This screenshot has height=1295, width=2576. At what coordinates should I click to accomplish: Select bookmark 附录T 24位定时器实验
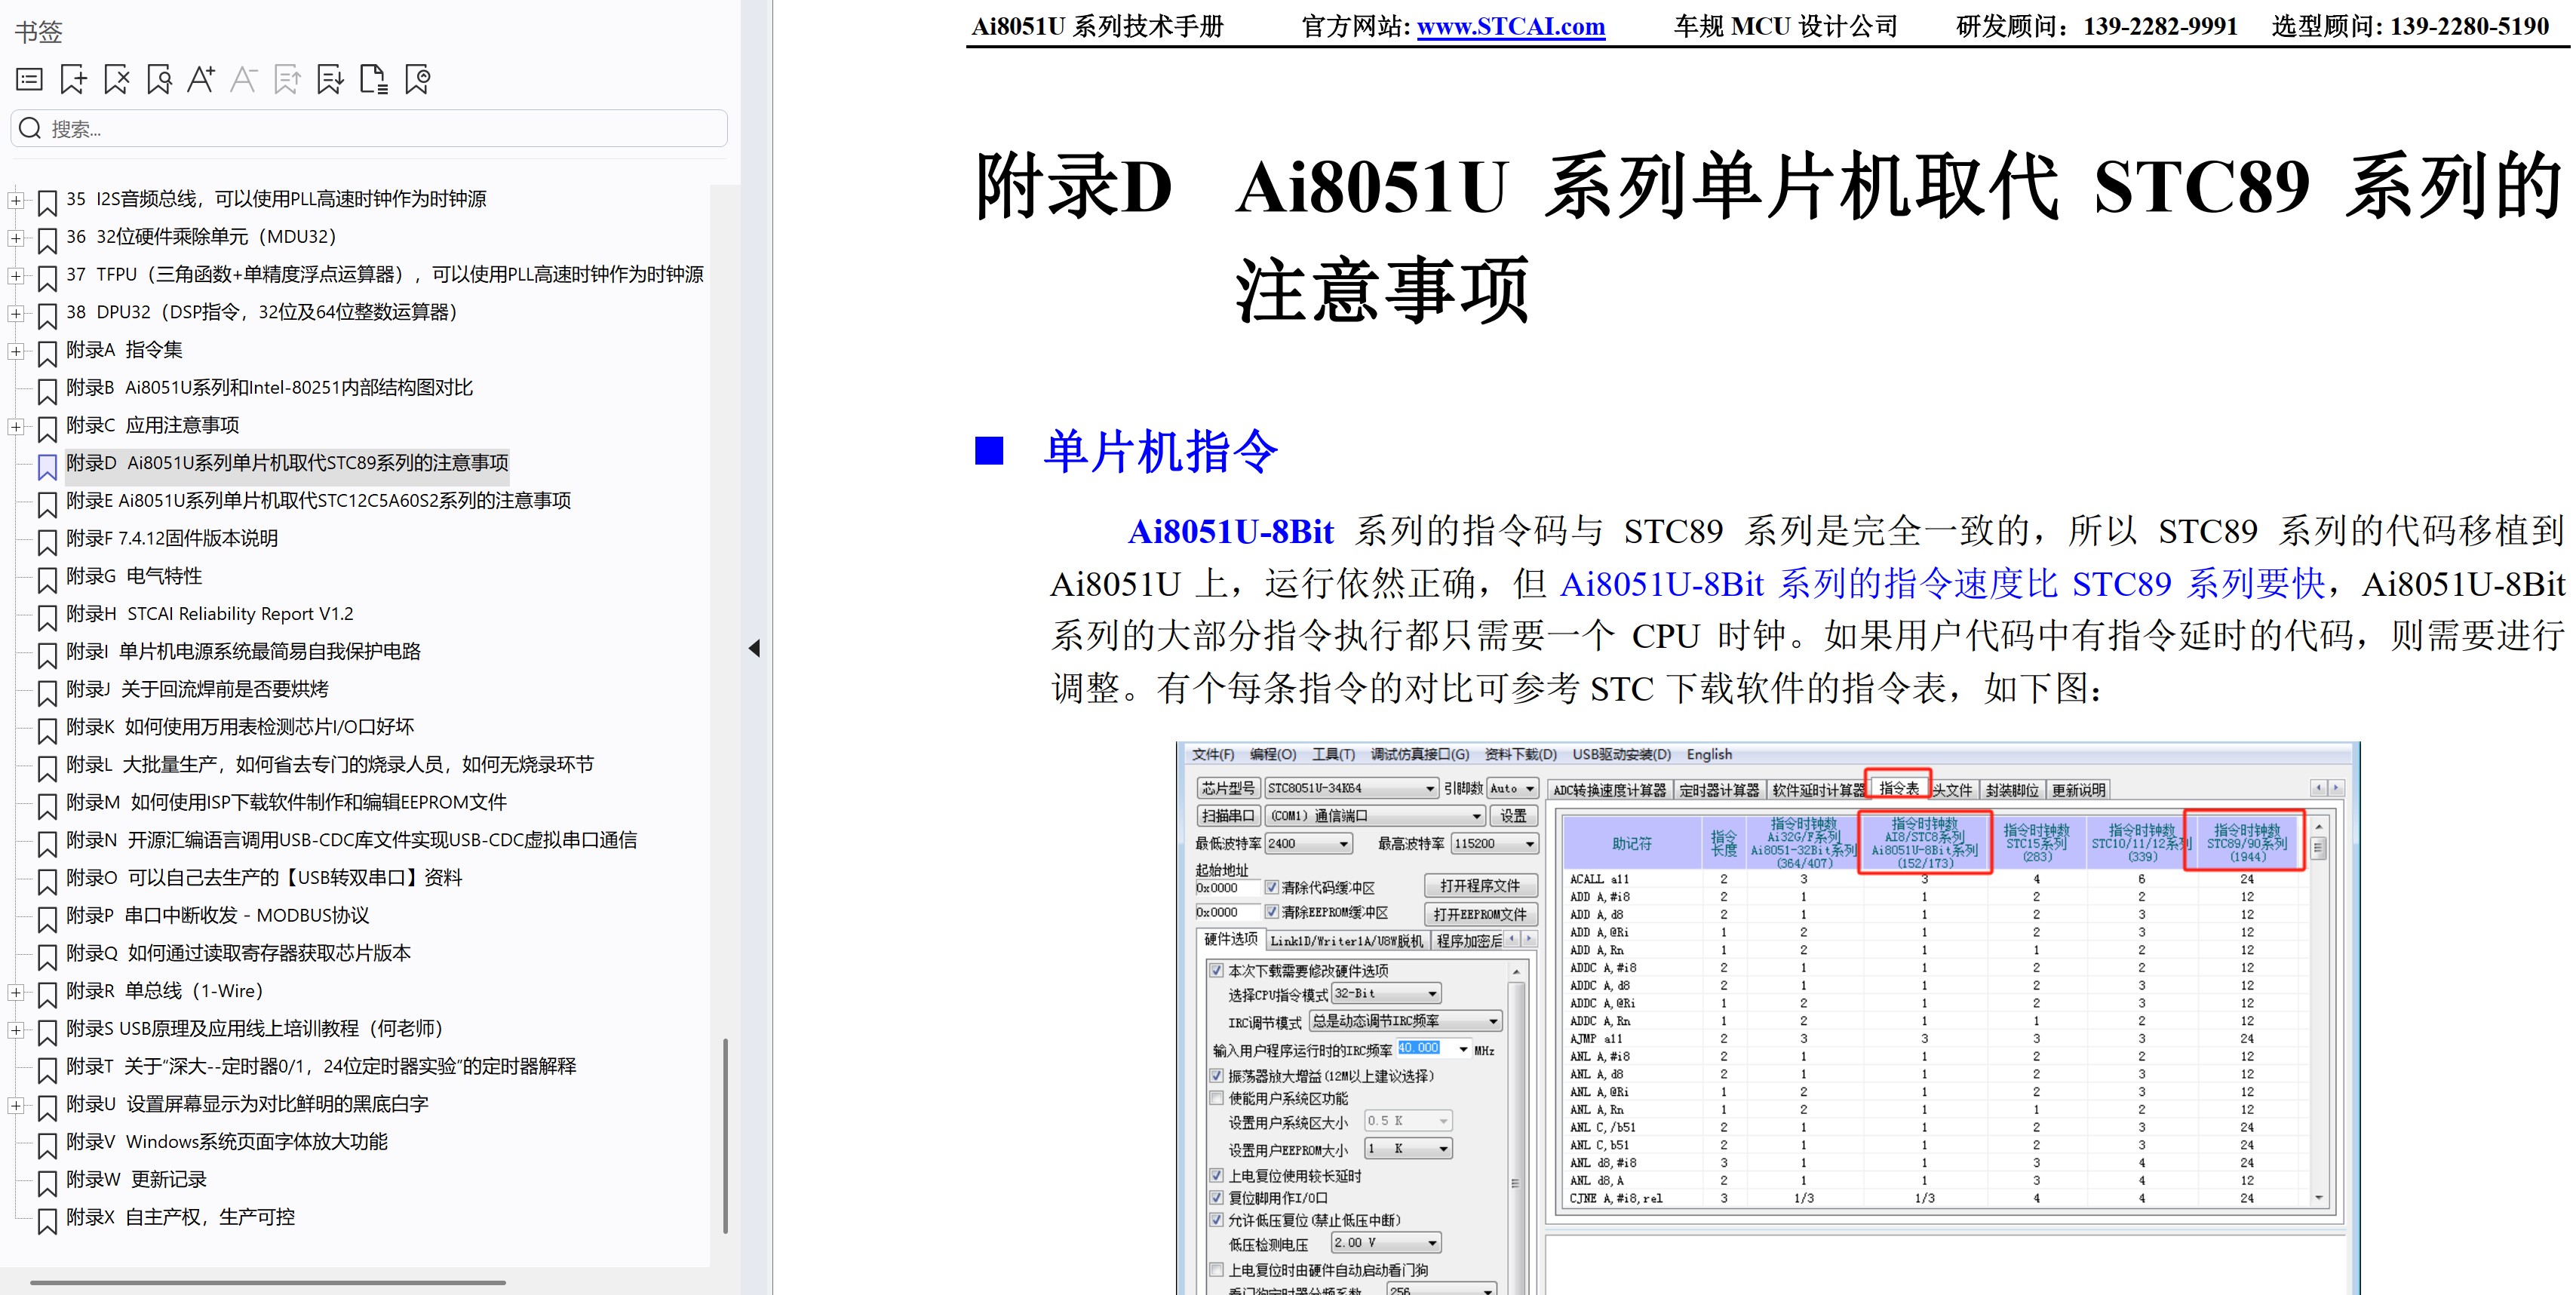[x=321, y=1066]
